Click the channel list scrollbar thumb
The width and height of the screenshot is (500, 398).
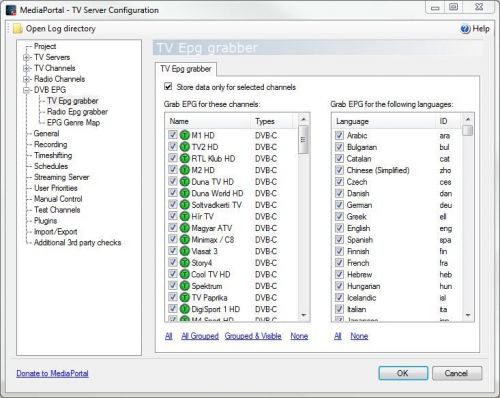click(303, 139)
